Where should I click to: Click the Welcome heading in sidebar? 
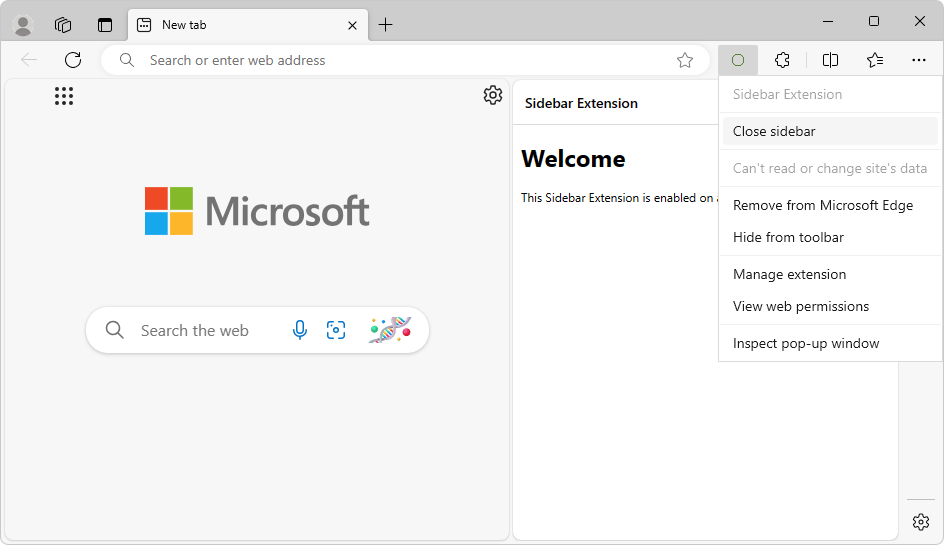pos(573,159)
